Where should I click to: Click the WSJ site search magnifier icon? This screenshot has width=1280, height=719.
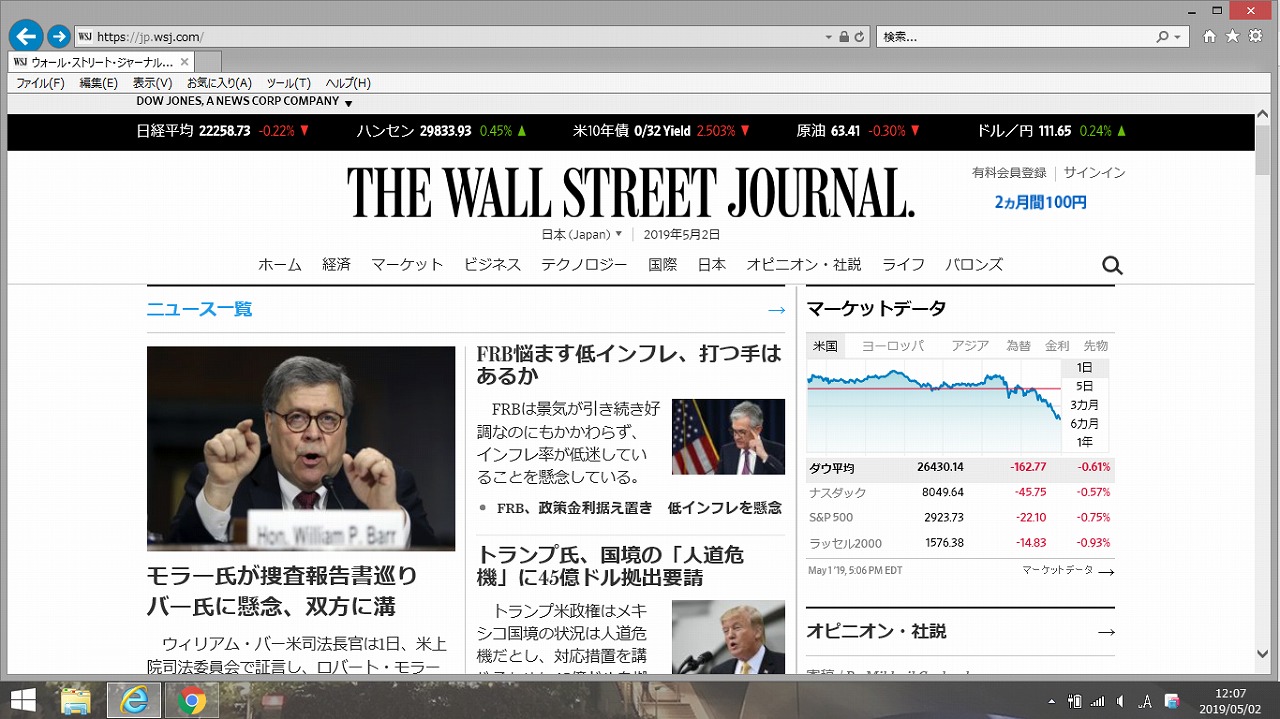click(x=1112, y=265)
